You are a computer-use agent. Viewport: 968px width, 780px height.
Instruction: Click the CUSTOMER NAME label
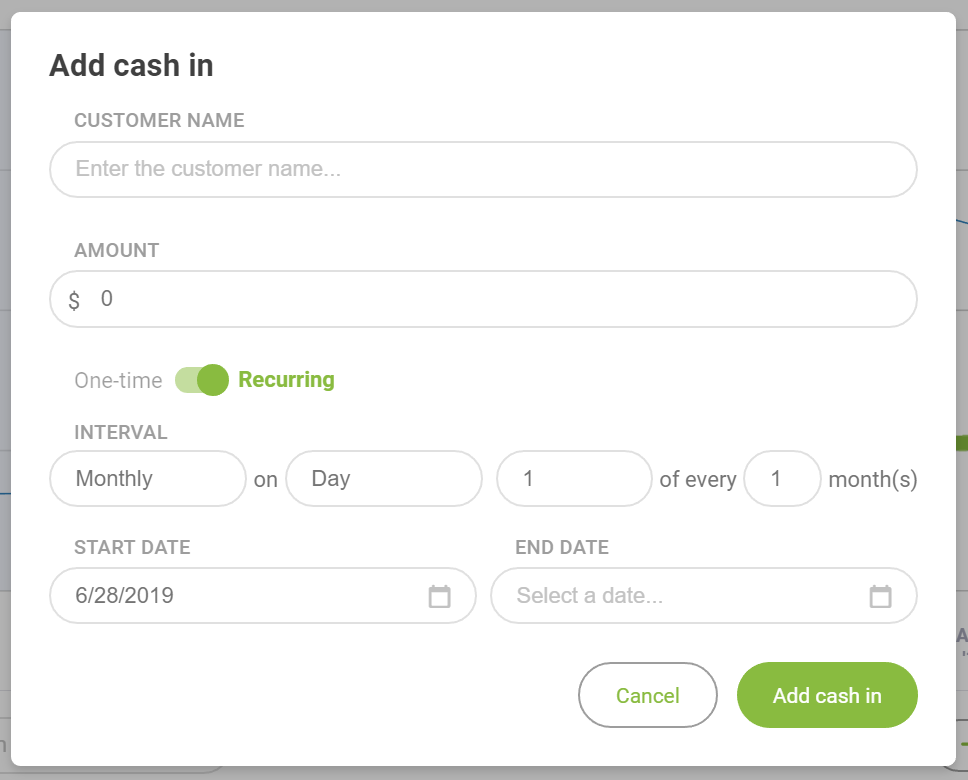click(x=159, y=120)
